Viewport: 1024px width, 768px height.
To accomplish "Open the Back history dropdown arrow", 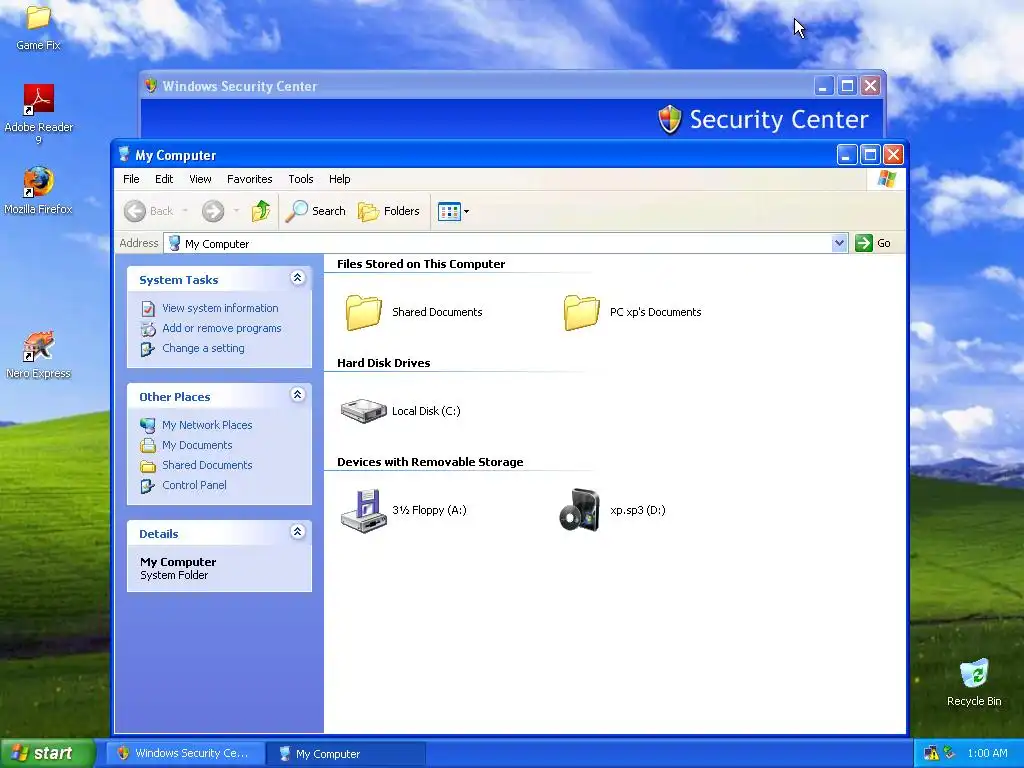I will pyautogui.click(x=185, y=211).
